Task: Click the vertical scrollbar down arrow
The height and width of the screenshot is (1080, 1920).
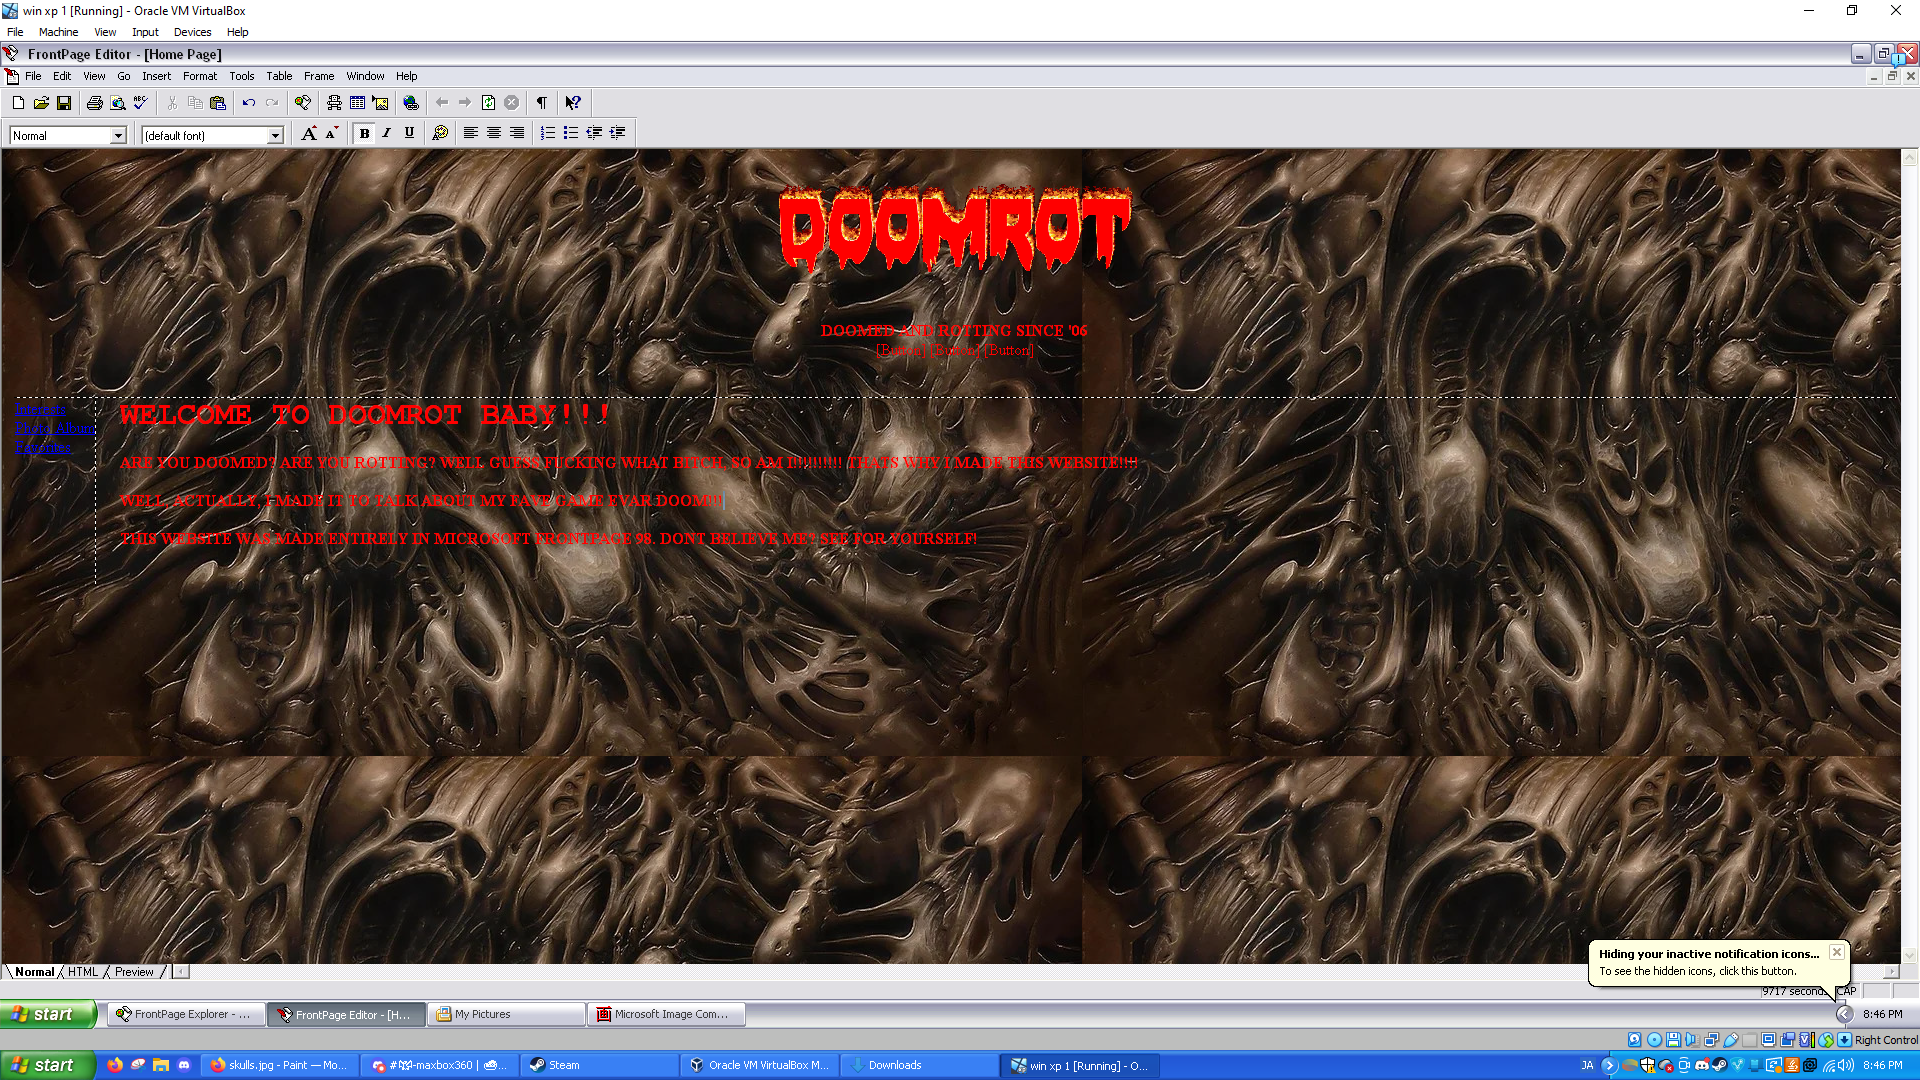Action: tap(1909, 955)
